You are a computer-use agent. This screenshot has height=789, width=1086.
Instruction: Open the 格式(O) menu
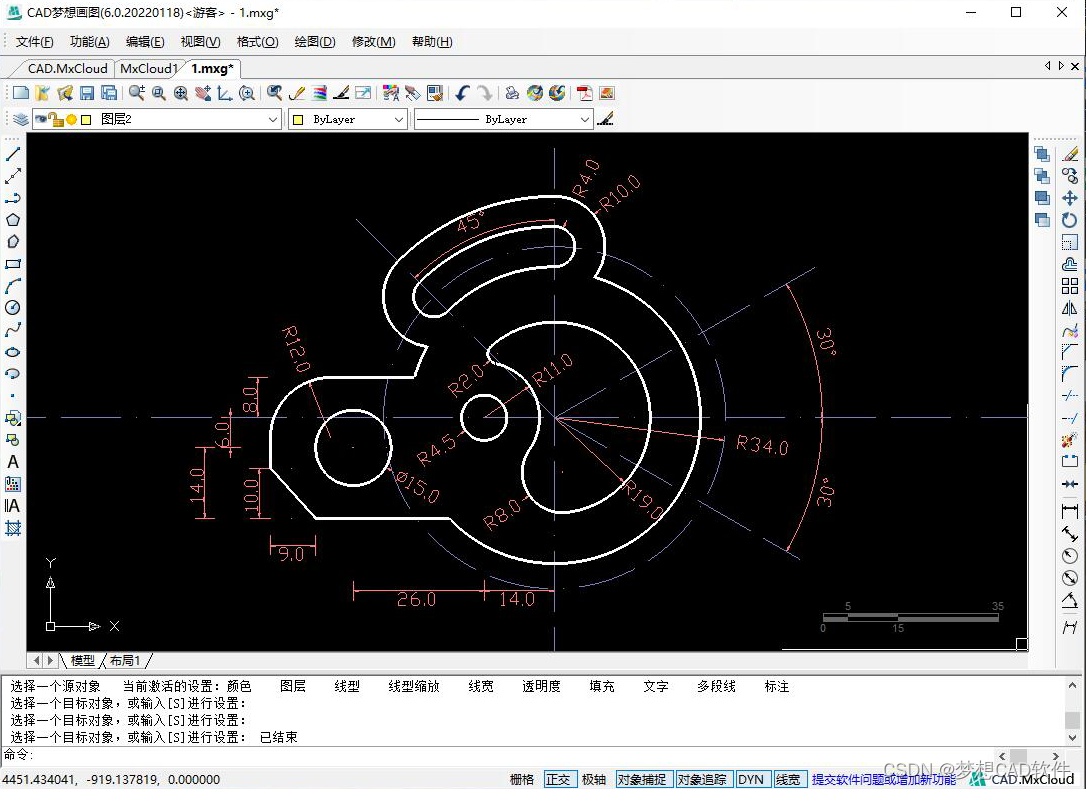258,42
